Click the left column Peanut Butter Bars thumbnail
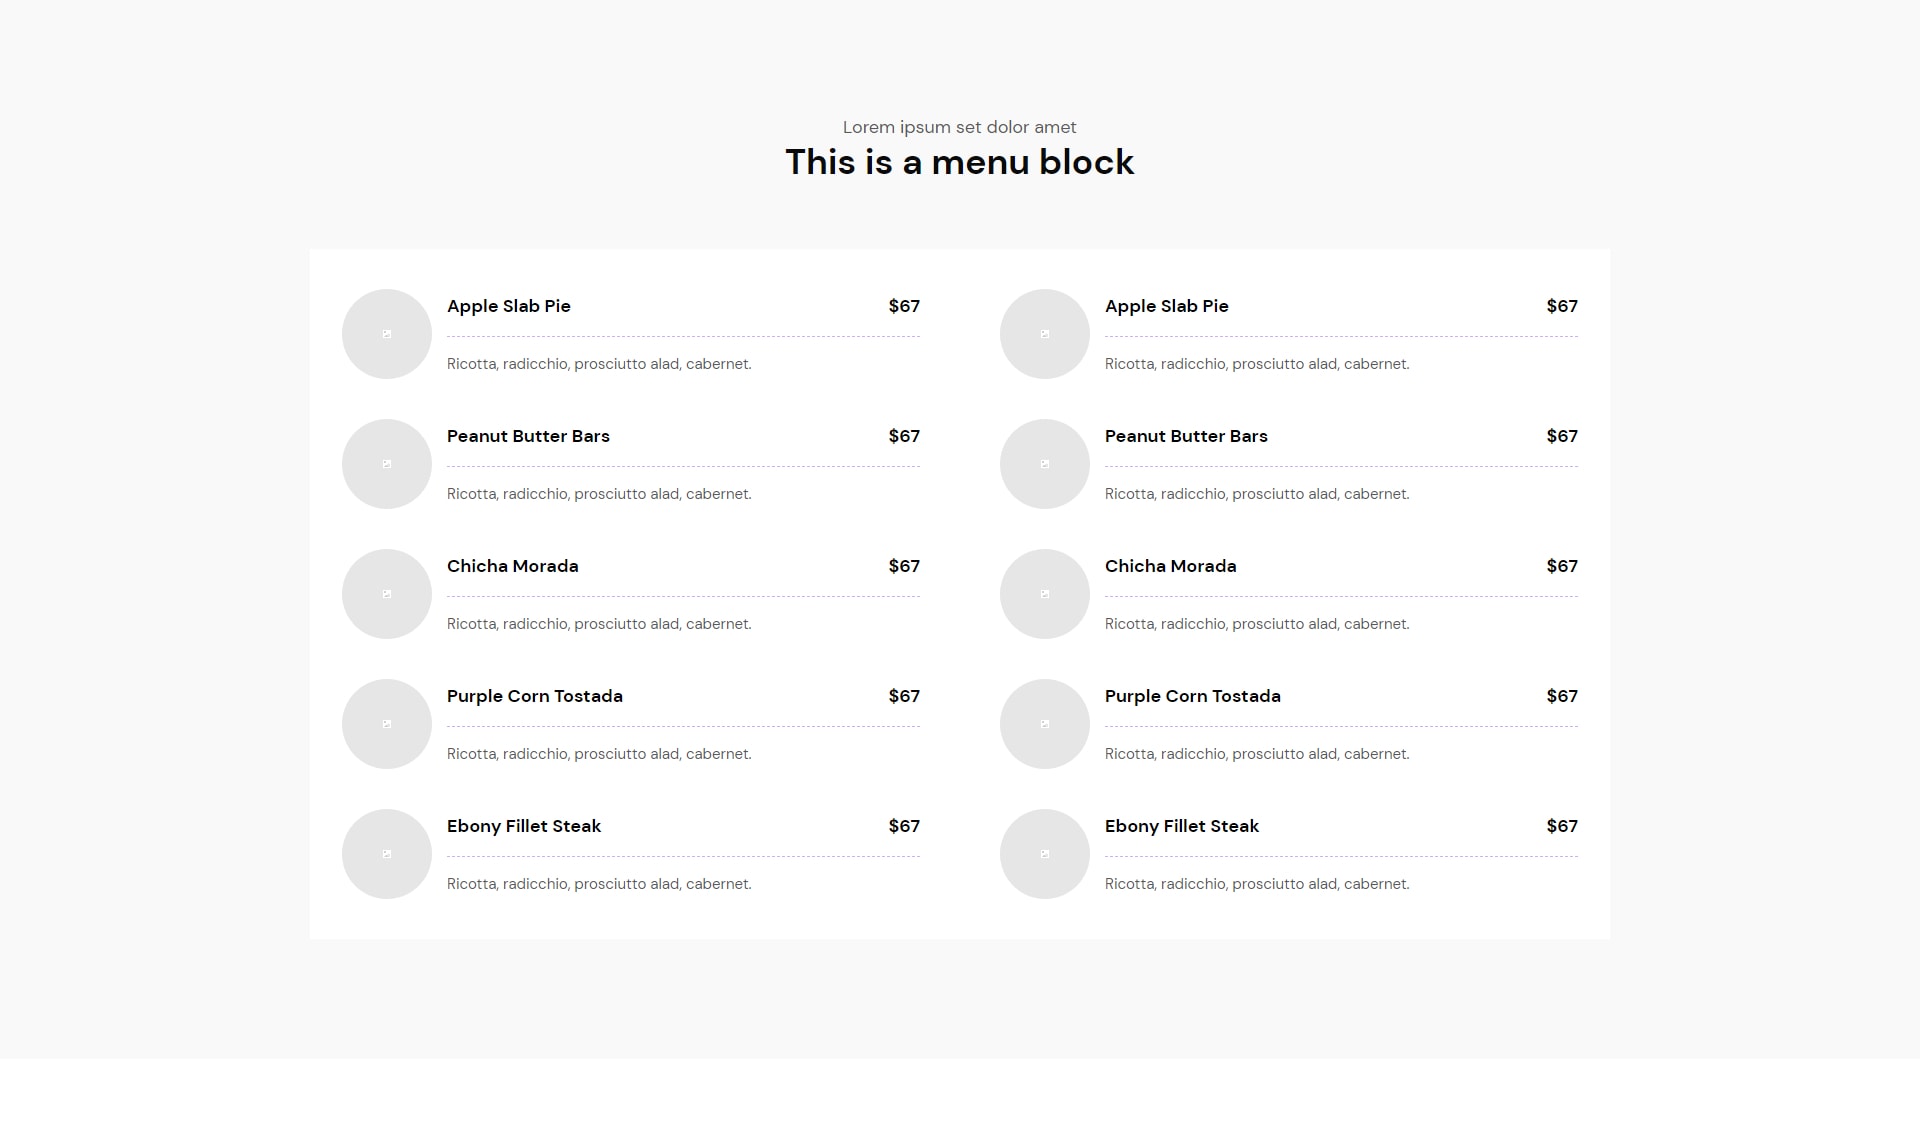This screenshot has width=1920, height=1140. (x=387, y=464)
